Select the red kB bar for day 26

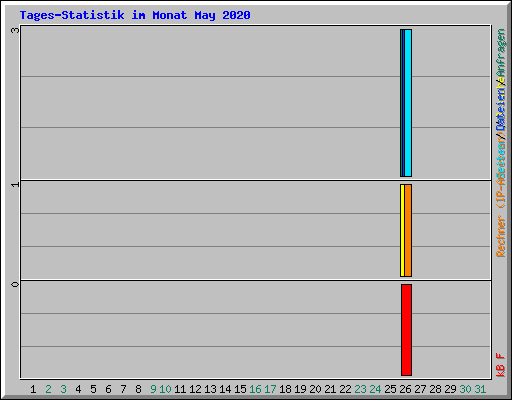(406, 330)
